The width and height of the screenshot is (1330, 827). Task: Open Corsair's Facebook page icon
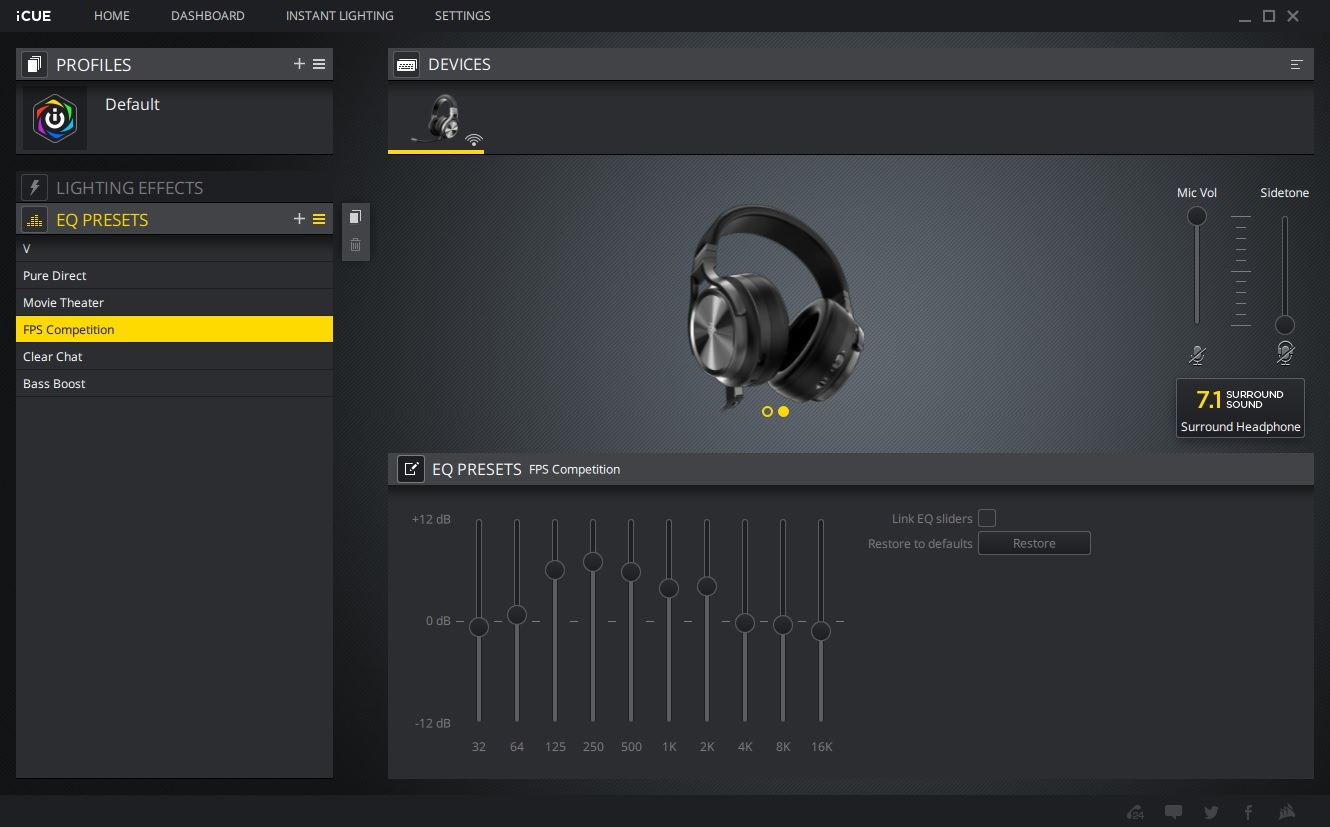coord(1248,812)
